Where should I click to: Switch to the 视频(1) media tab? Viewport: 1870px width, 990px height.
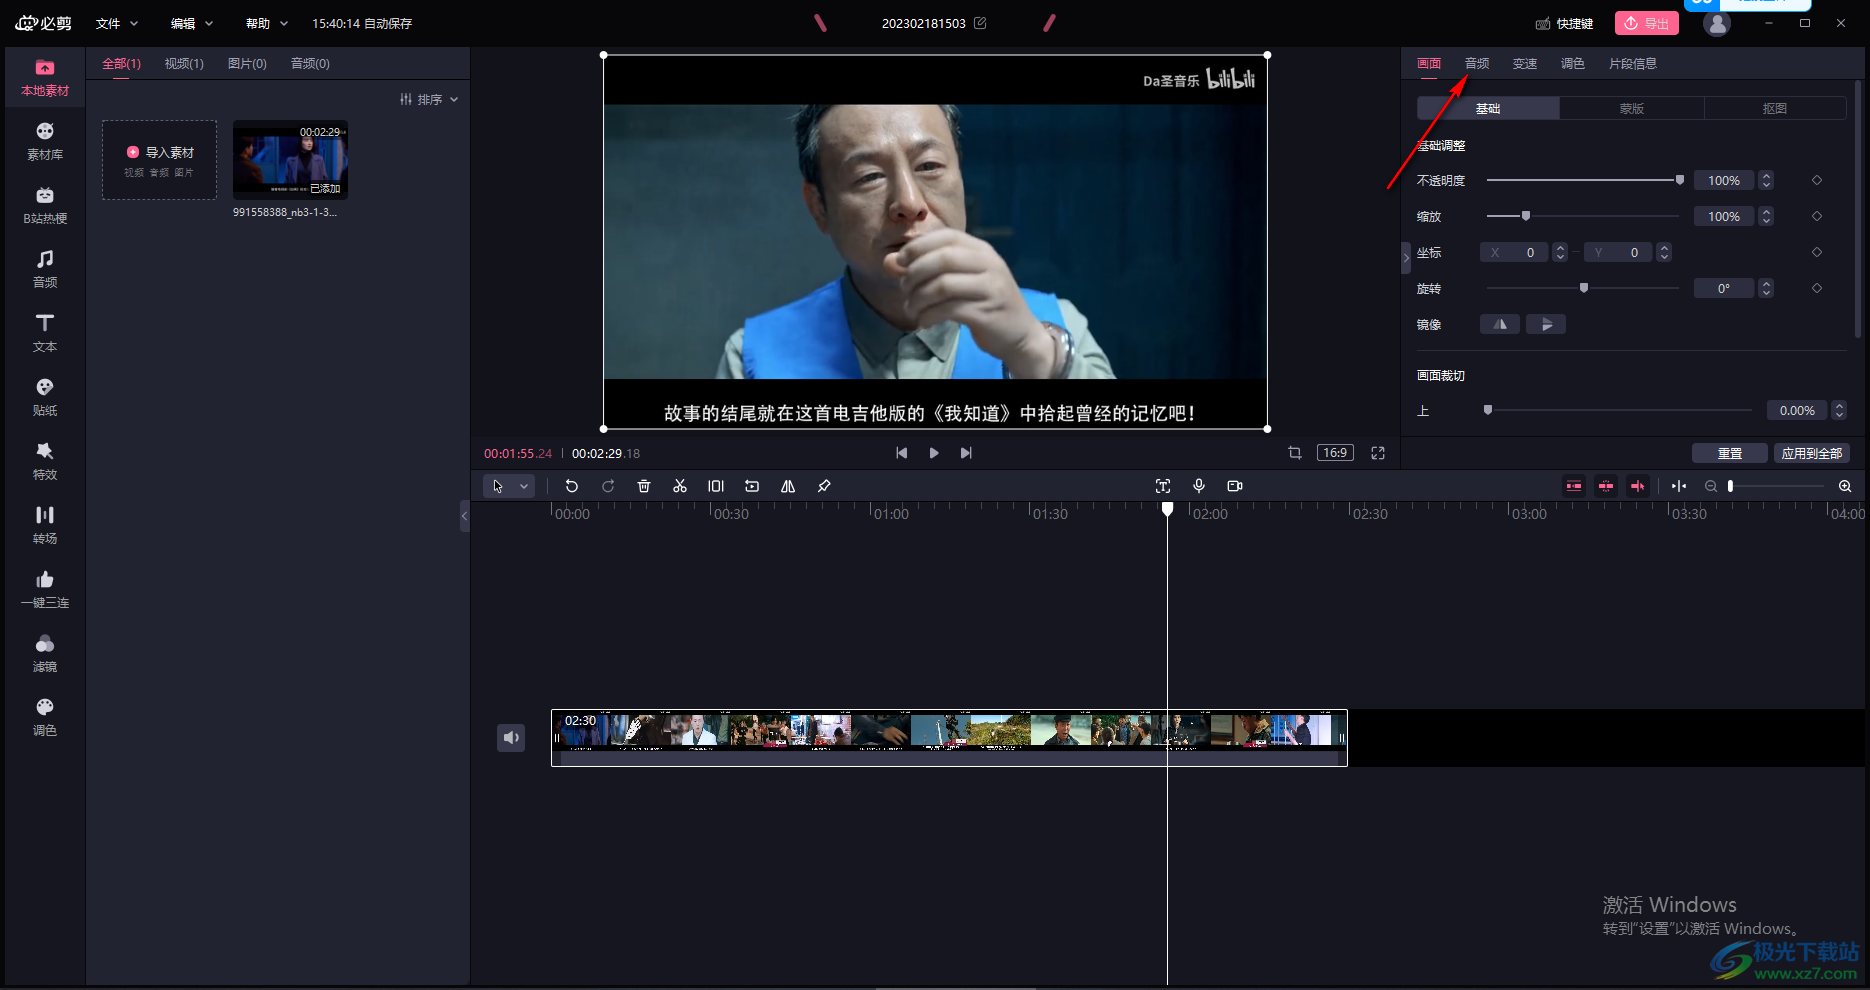[184, 63]
